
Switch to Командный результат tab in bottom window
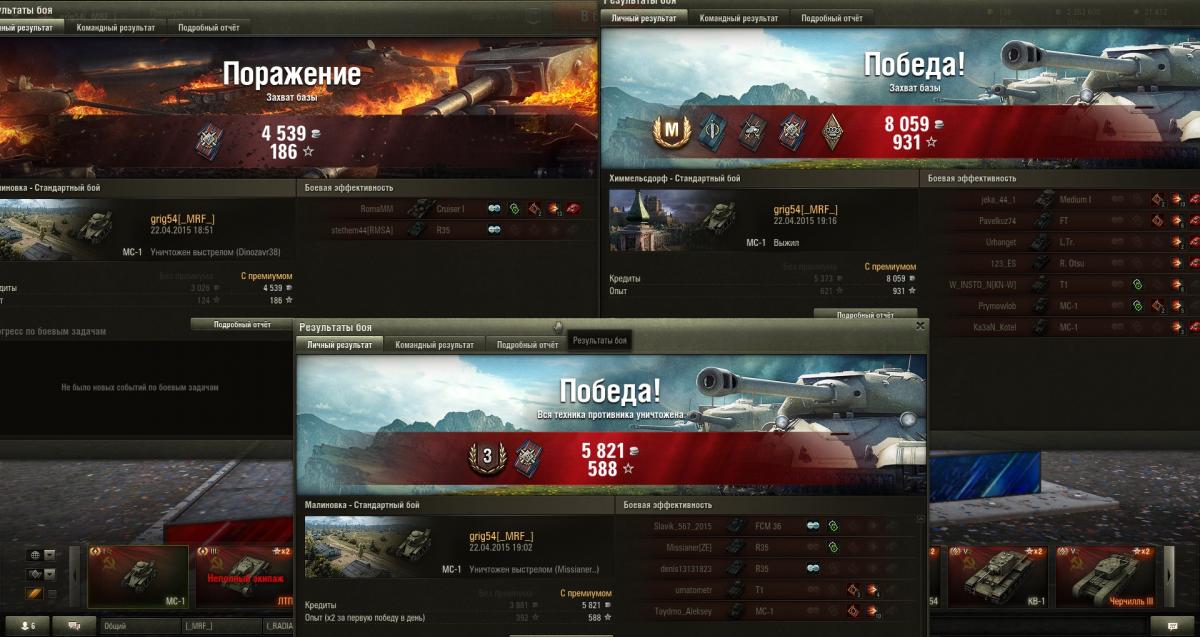click(x=434, y=344)
